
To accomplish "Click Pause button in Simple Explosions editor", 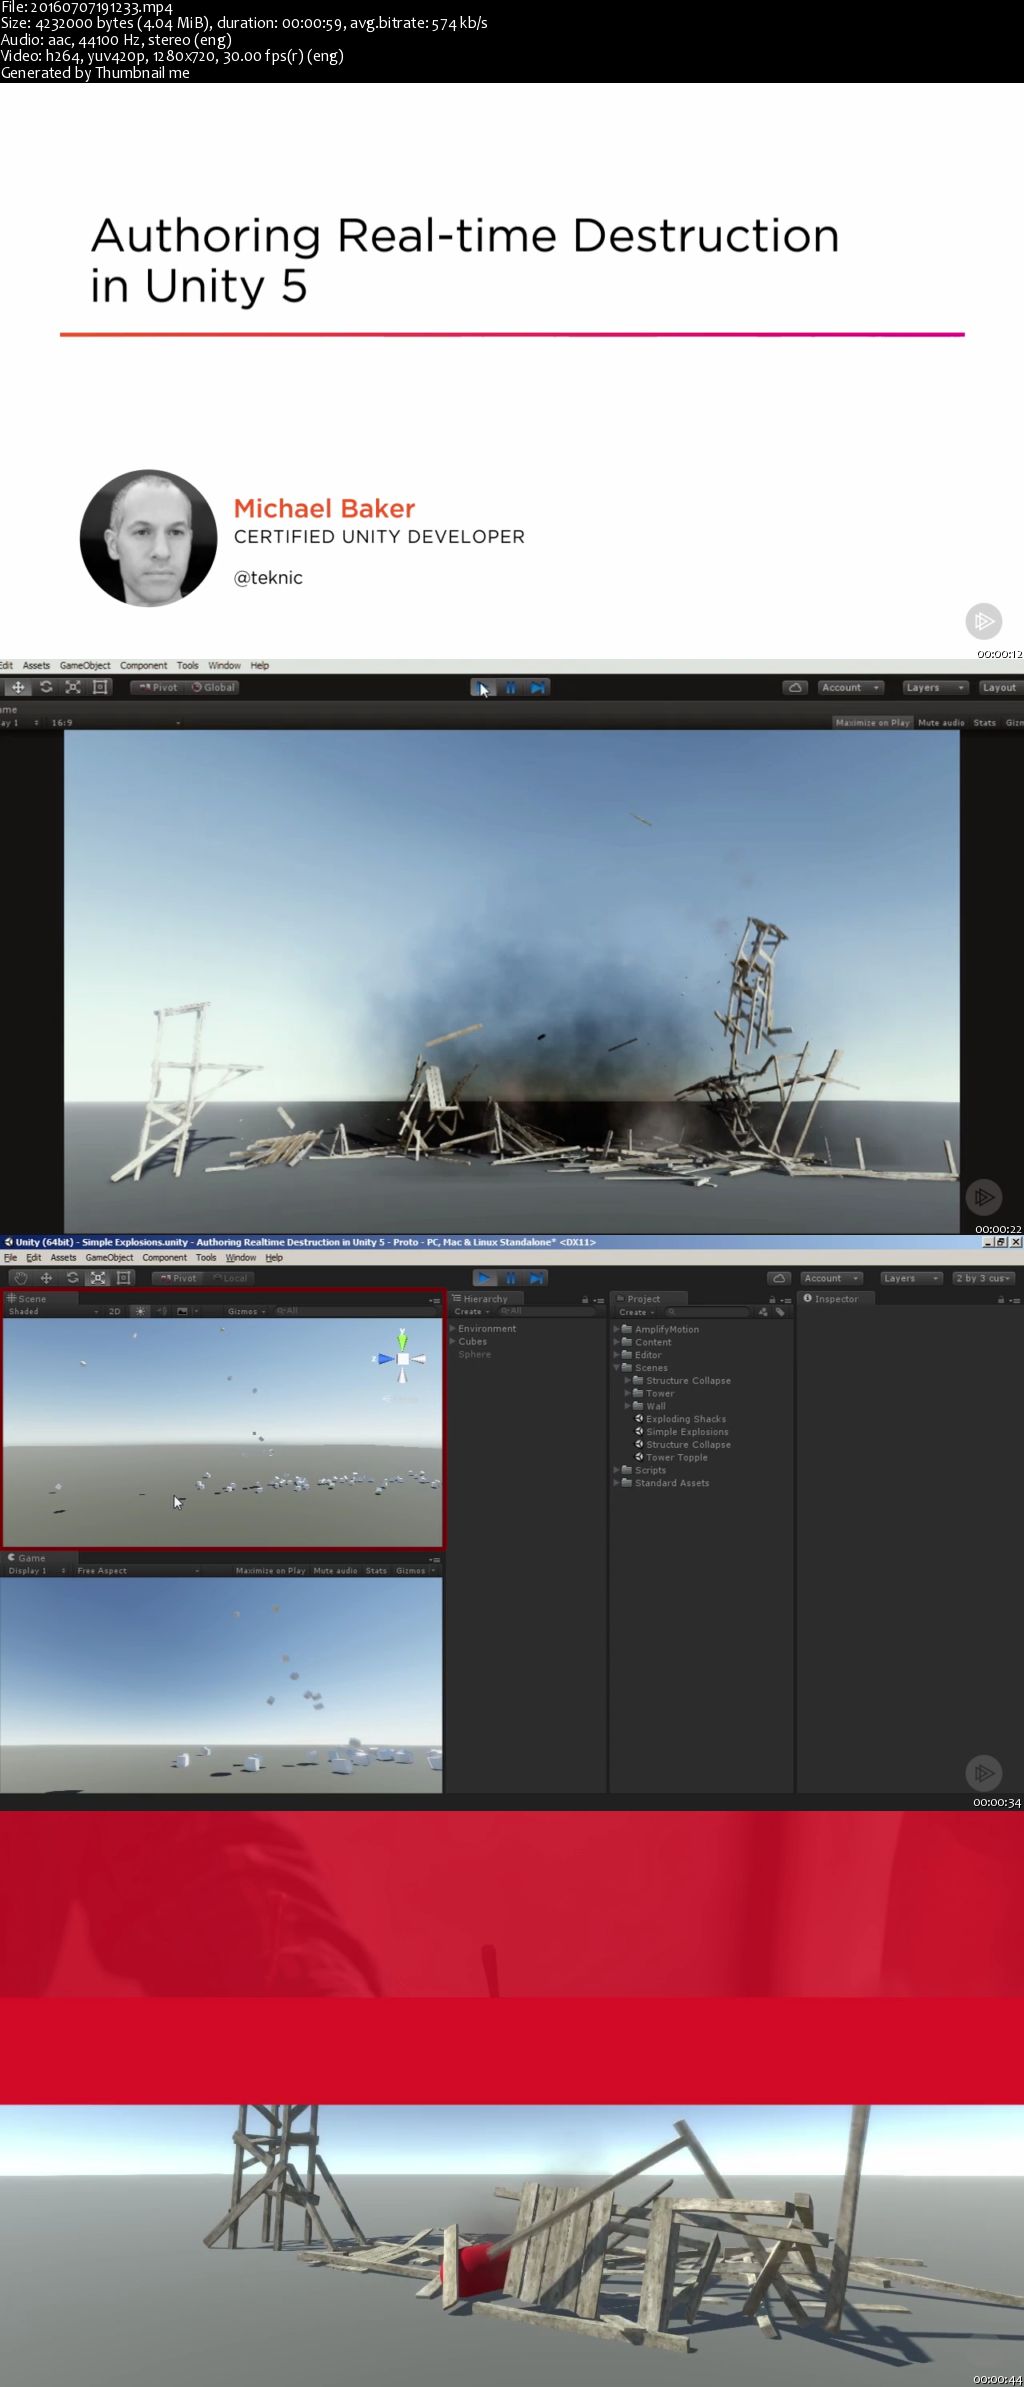I will click(510, 1278).
